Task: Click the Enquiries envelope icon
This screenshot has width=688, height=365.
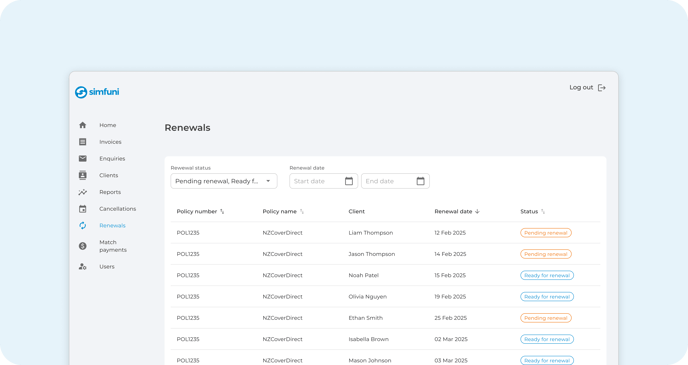Action: (82, 158)
